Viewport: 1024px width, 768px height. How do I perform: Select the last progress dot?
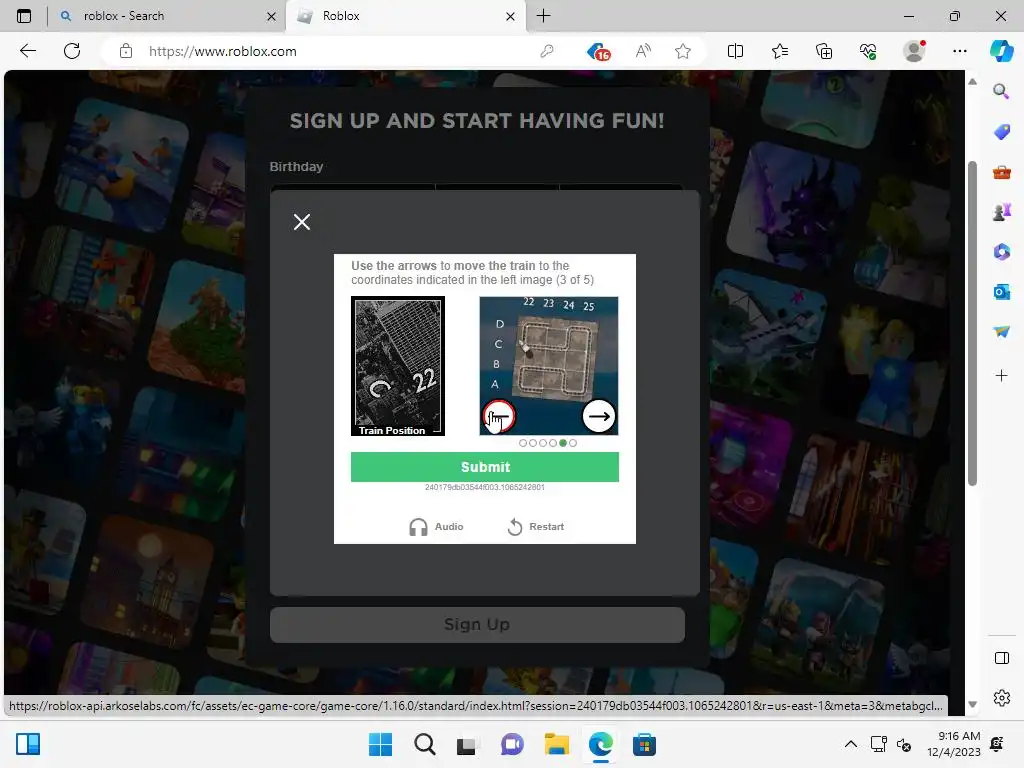click(573, 443)
